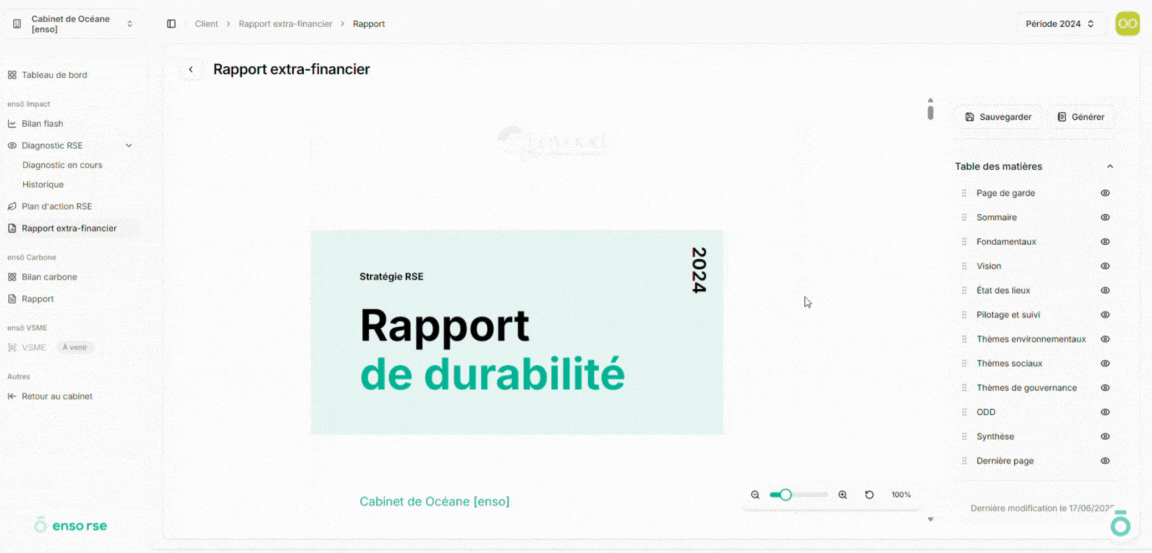
Task: Open the Période 2024 dropdown
Action: point(1061,24)
